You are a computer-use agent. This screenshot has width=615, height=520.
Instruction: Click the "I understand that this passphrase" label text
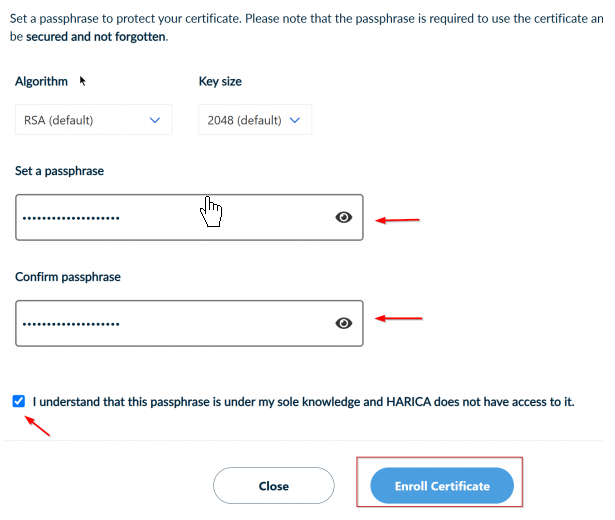click(303, 402)
